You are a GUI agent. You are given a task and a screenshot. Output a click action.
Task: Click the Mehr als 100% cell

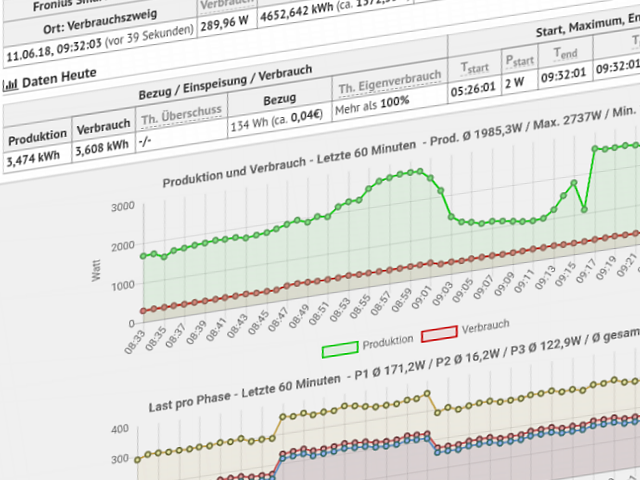coord(372,104)
